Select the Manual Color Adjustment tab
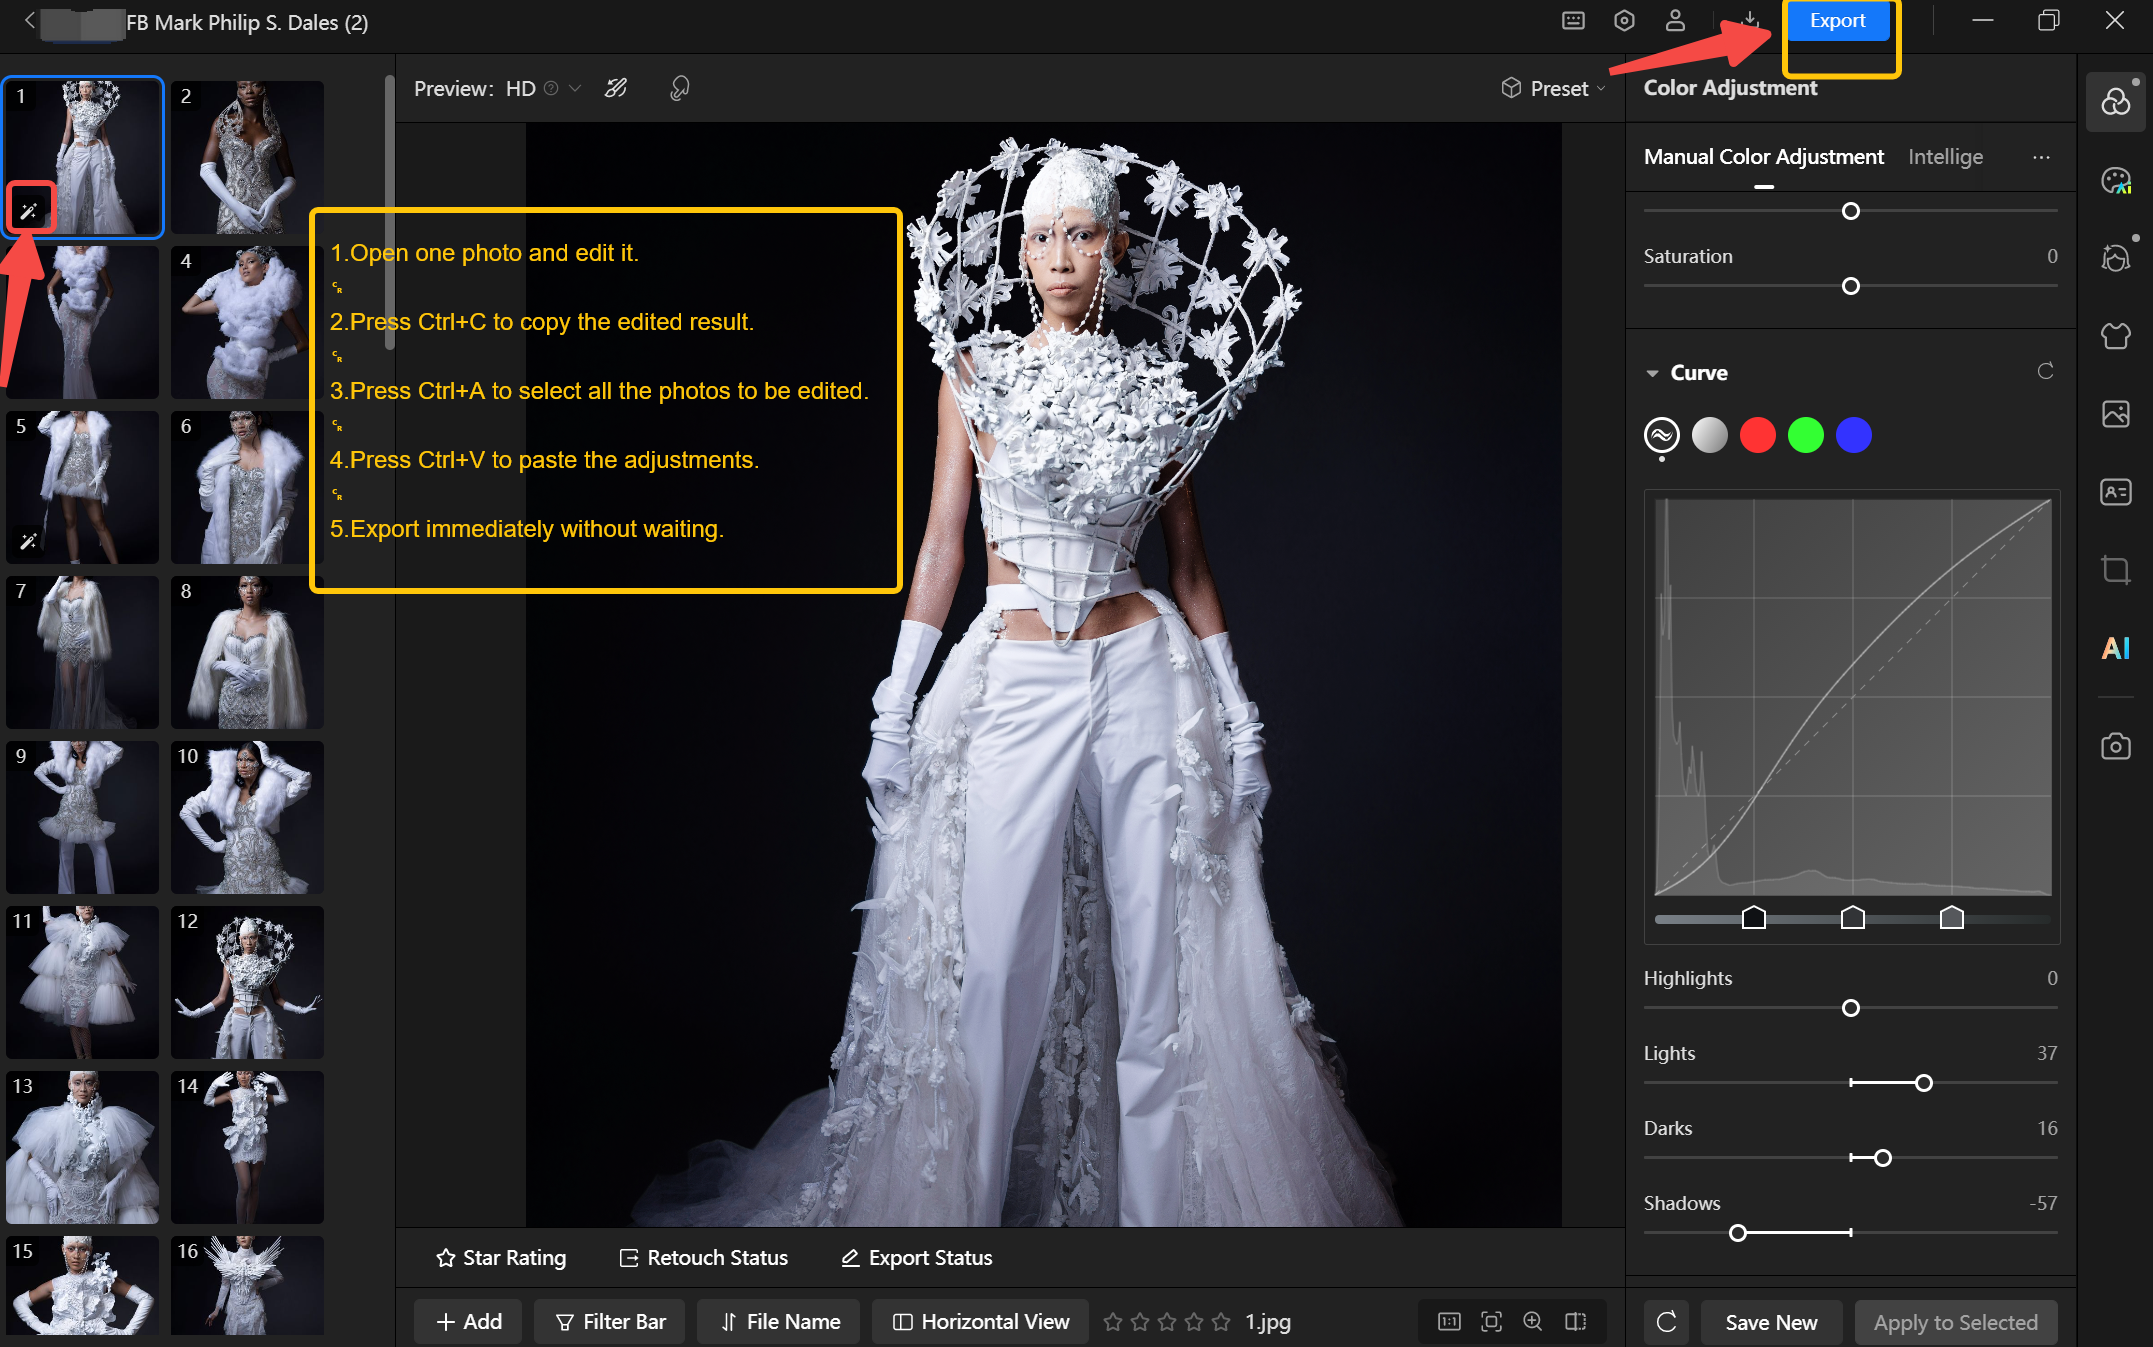The image size is (2153, 1347). (x=1763, y=156)
